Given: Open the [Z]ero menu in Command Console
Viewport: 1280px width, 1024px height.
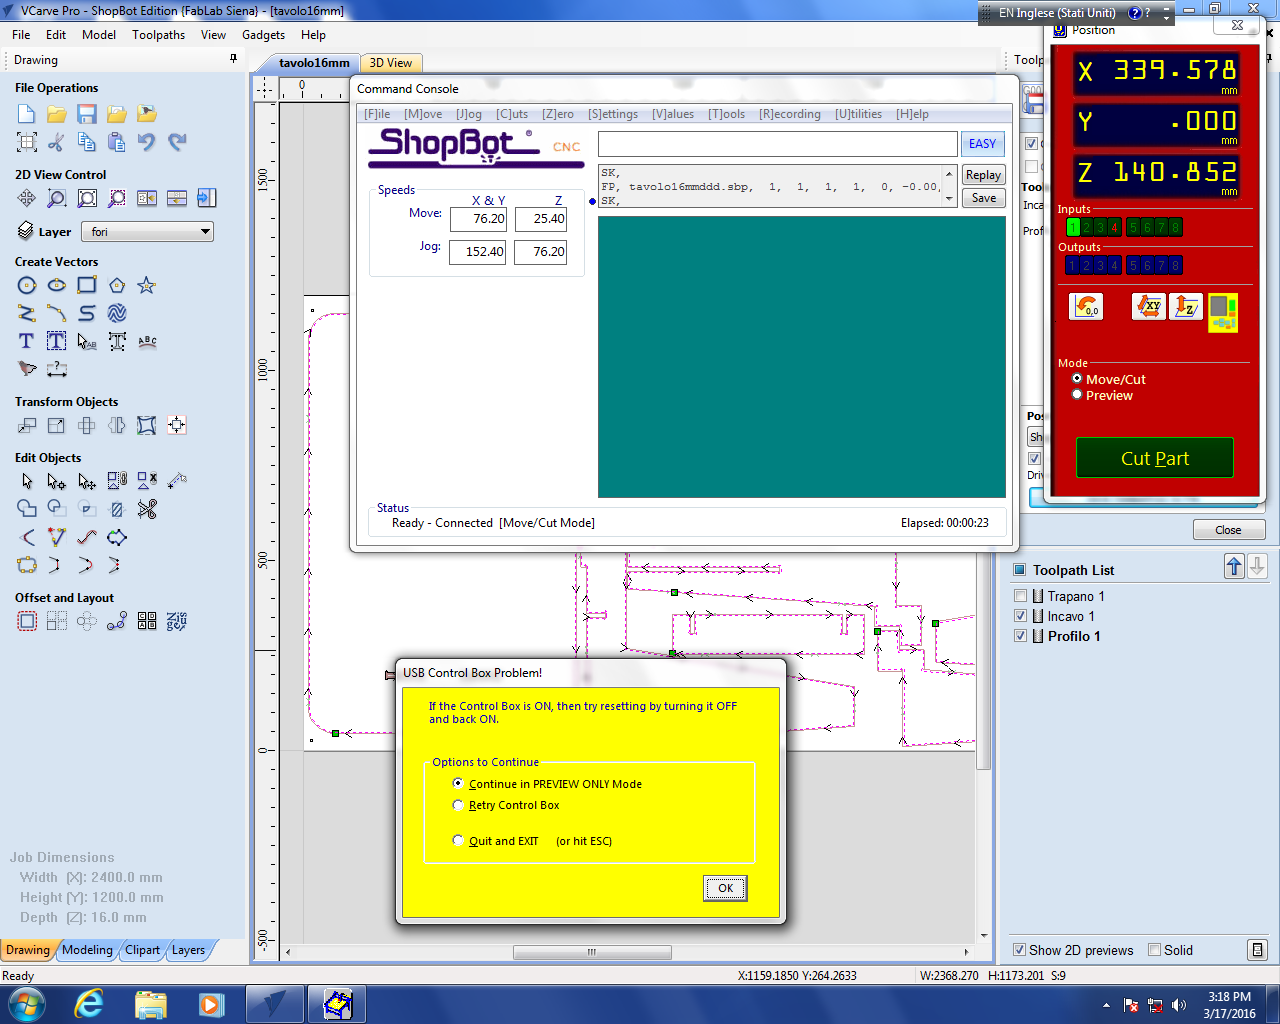Looking at the screenshot, I should tap(558, 114).
